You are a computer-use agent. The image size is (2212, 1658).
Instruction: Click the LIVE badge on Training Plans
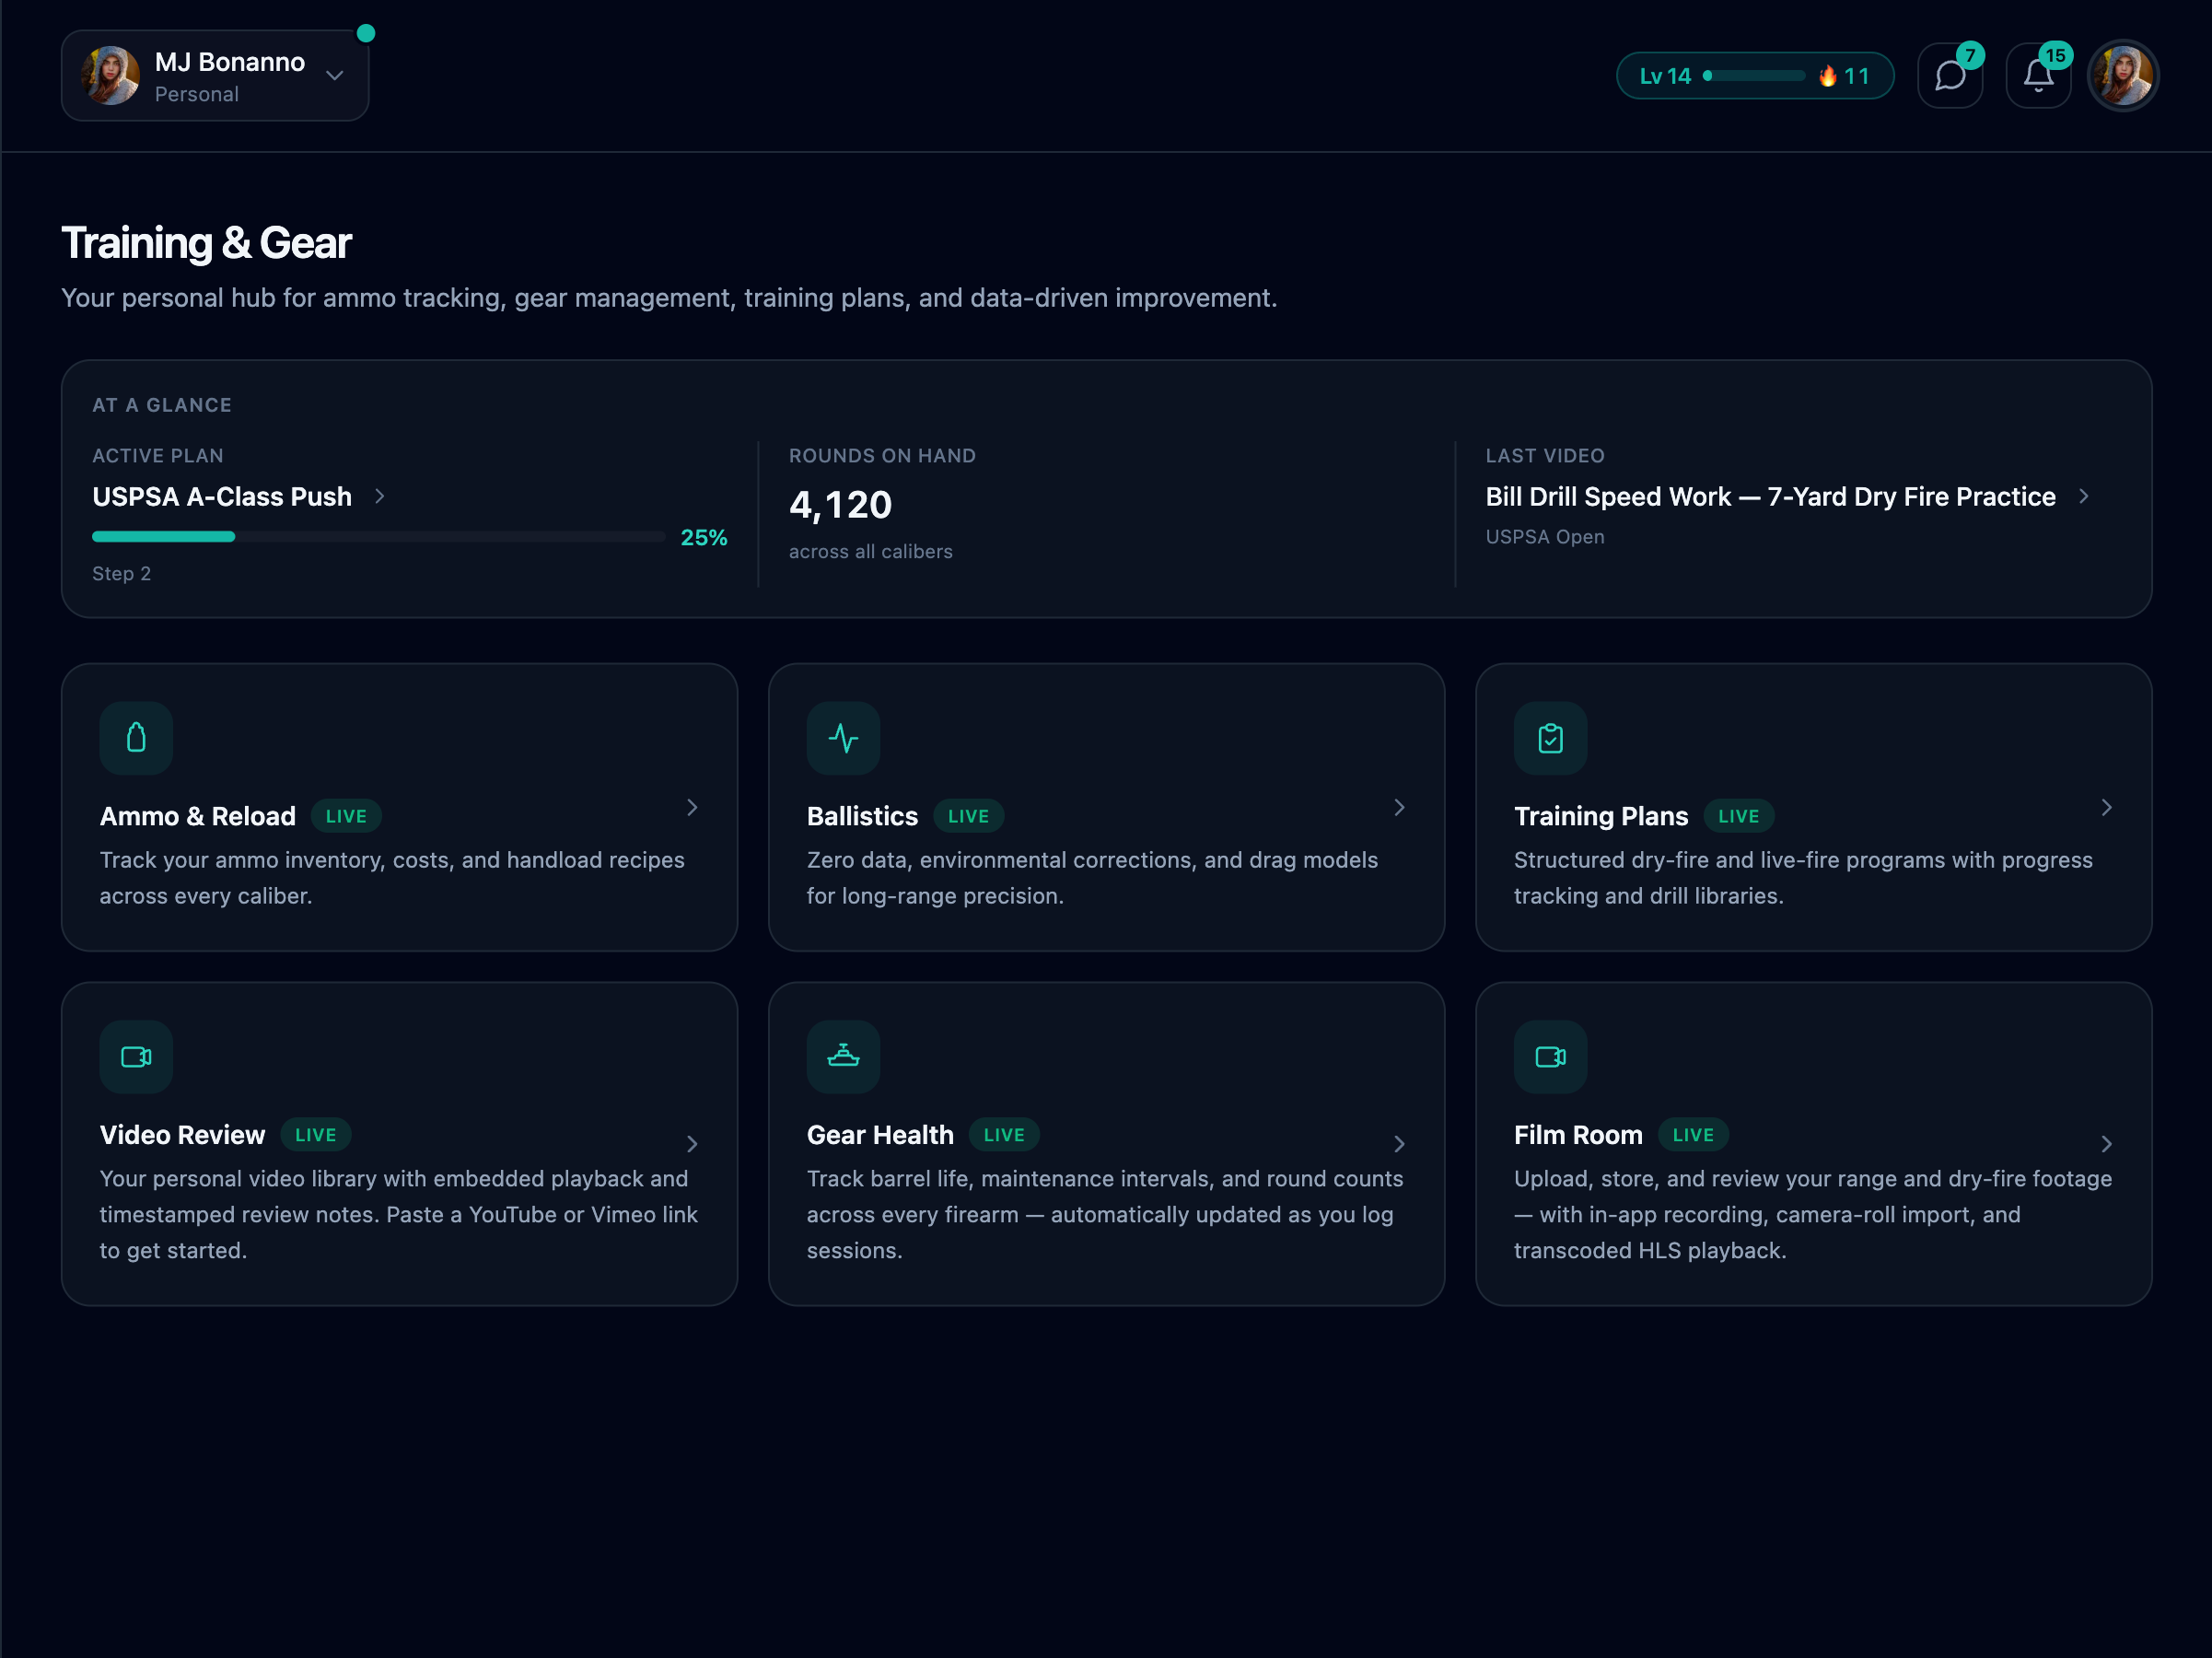tap(1738, 816)
